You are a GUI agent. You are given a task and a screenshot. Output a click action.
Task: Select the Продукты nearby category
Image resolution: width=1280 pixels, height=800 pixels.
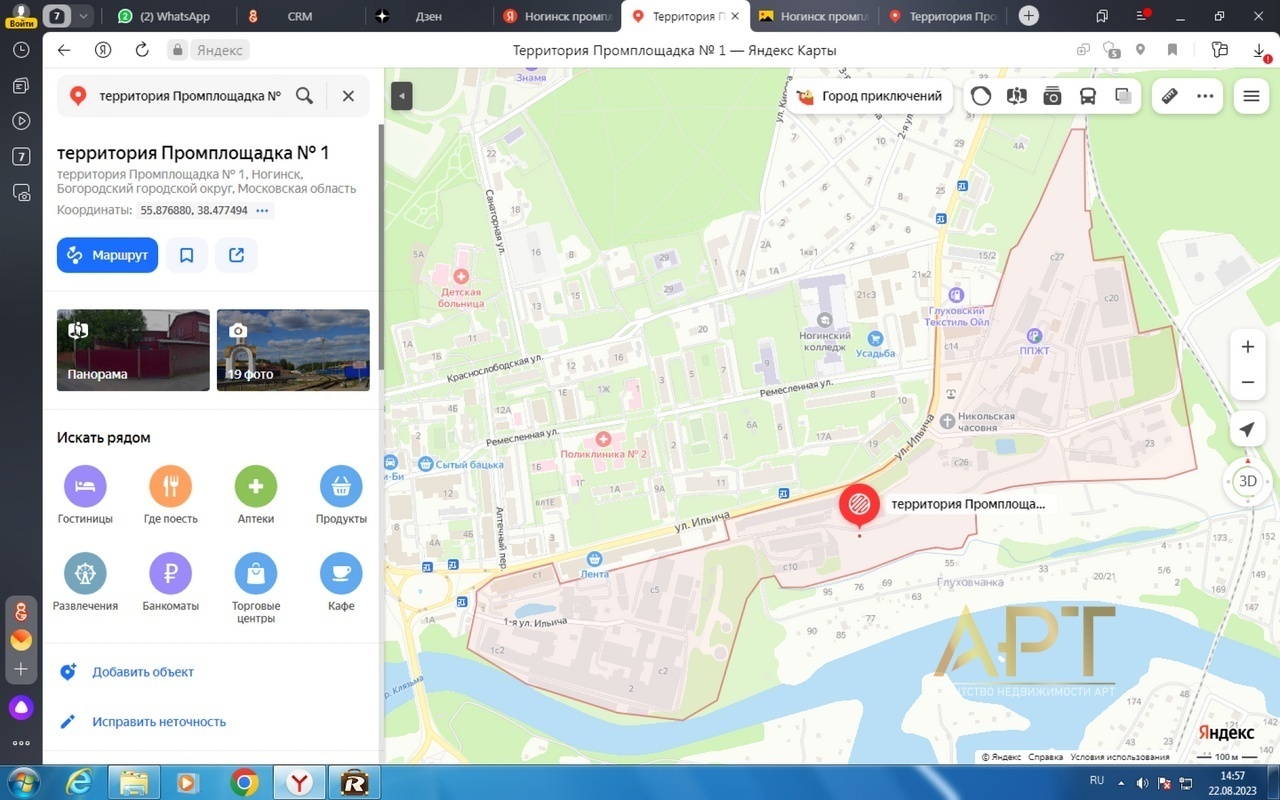click(341, 495)
